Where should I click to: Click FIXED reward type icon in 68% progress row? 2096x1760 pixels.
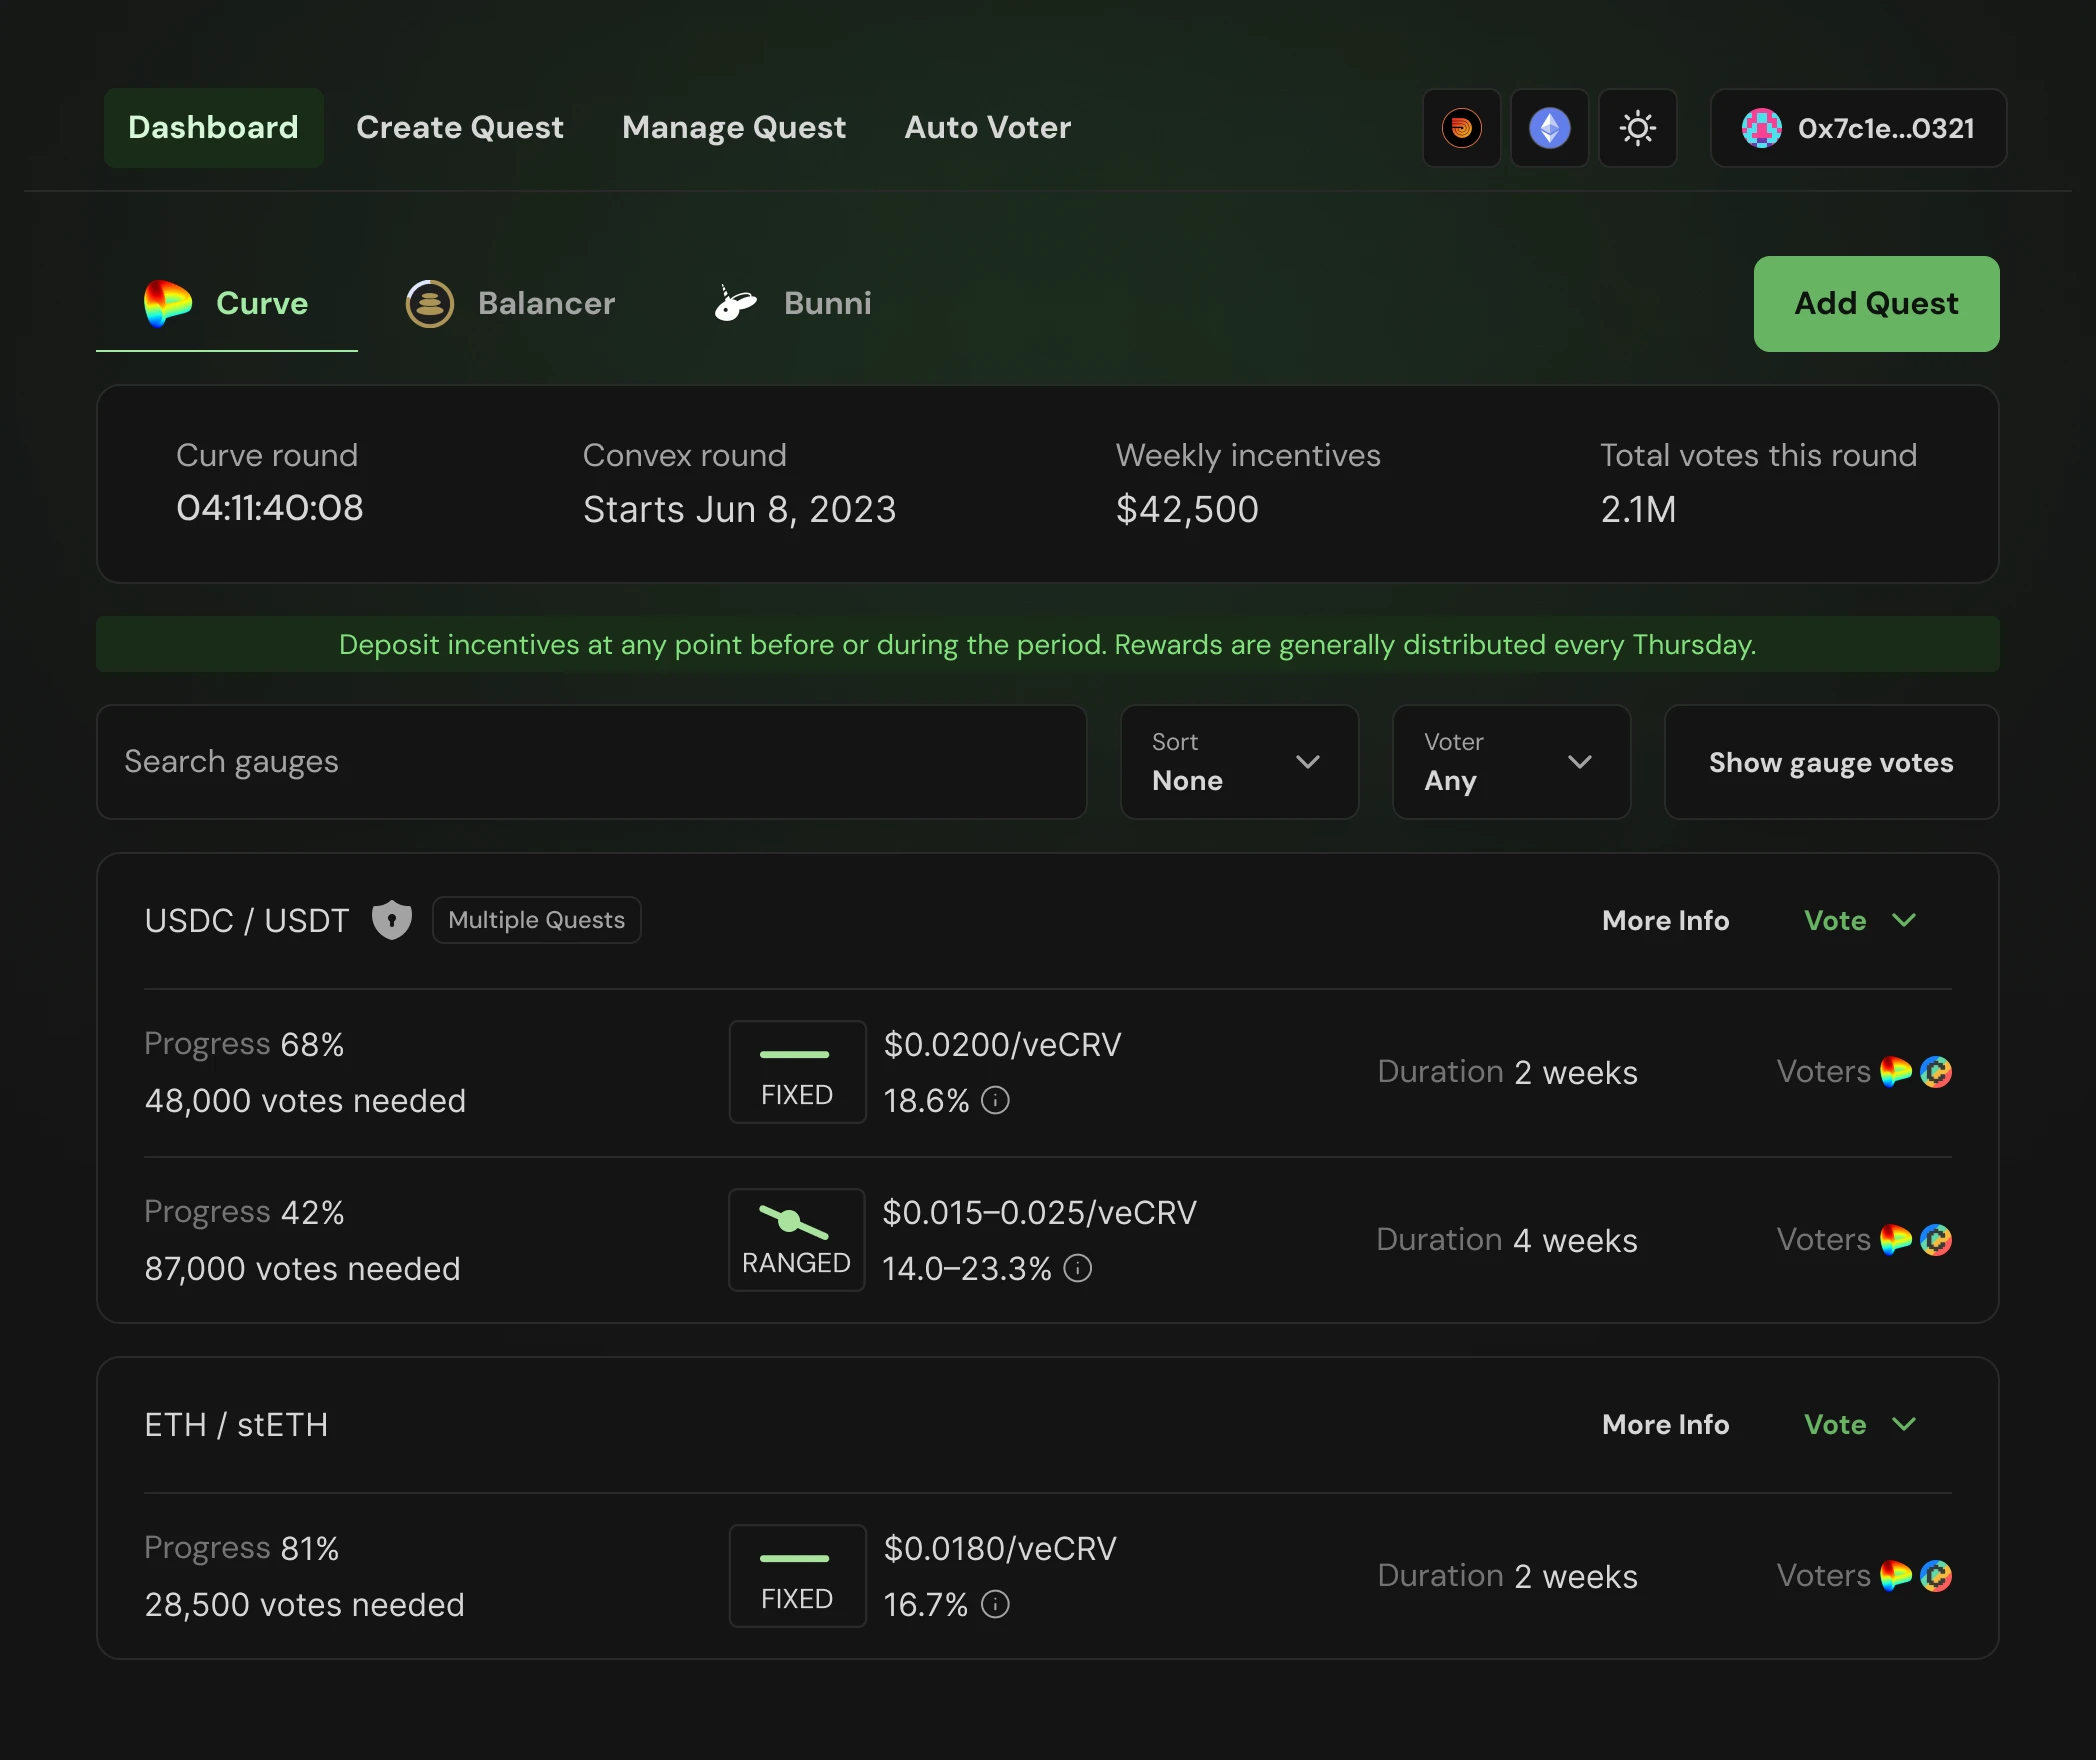click(x=797, y=1072)
